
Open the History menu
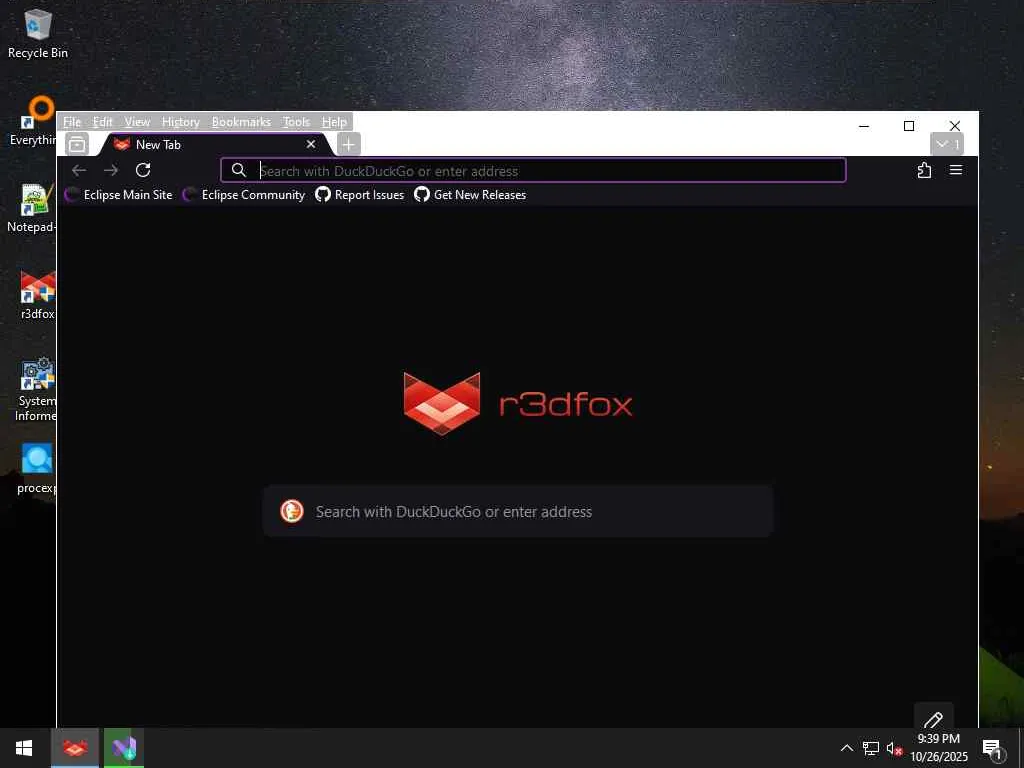181,122
